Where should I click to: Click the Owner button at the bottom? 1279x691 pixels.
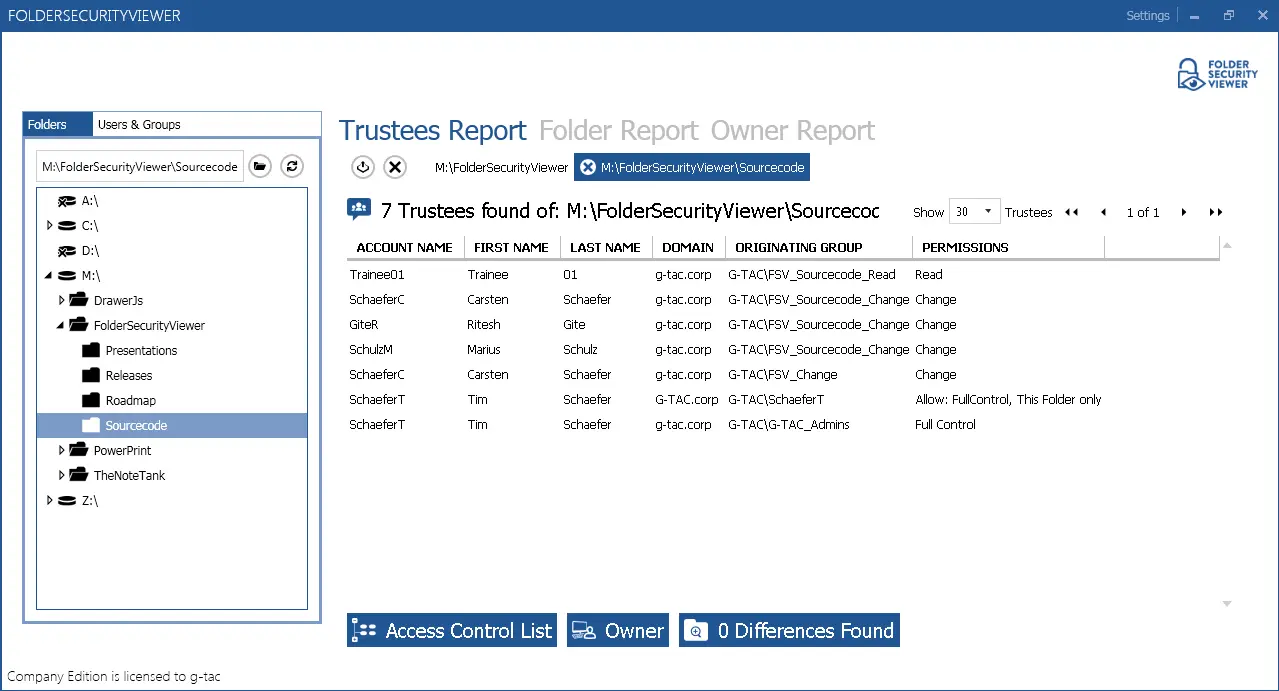pos(618,631)
